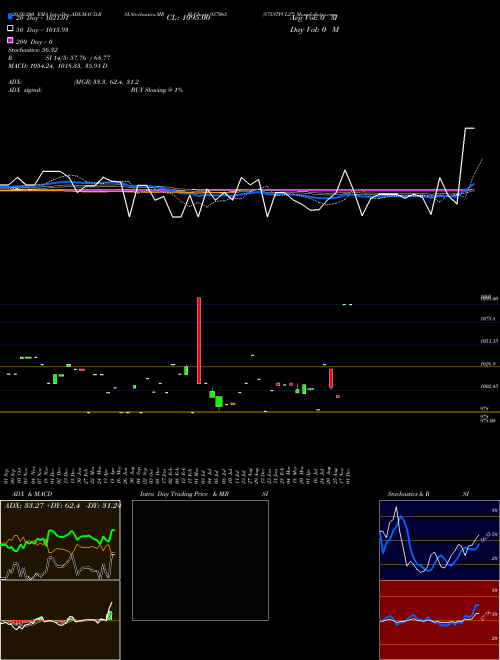The height and width of the screenshot is (660, 500).
Task: Click the 'ADX & MACD' panel title
Action: (x=32, y=494)
